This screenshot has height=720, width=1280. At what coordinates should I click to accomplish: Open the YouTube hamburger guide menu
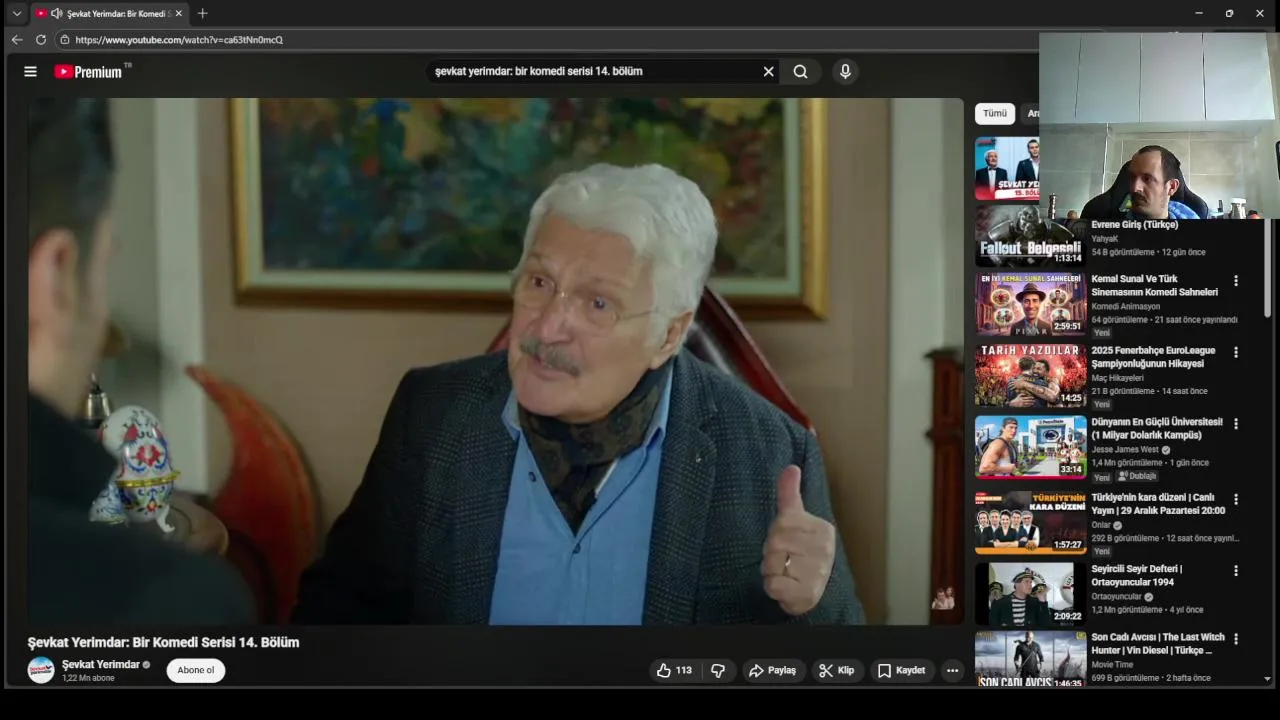click(30, 71)
